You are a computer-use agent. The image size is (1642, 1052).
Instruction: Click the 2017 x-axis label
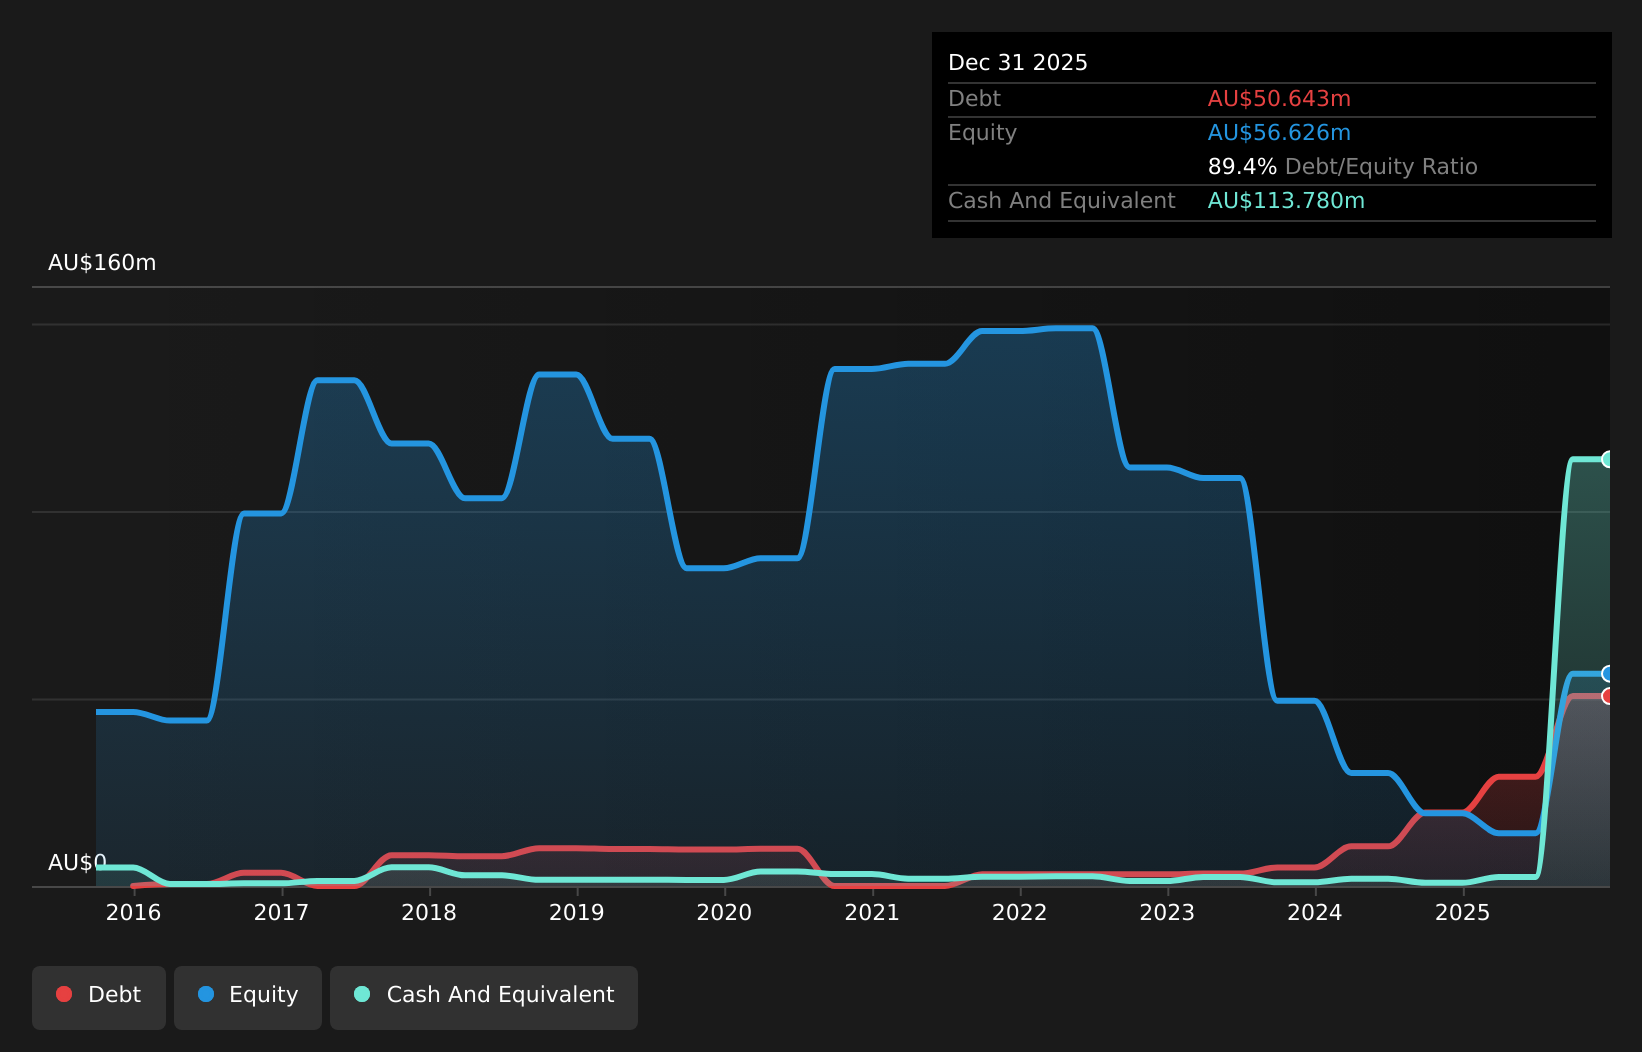(281, 912)
